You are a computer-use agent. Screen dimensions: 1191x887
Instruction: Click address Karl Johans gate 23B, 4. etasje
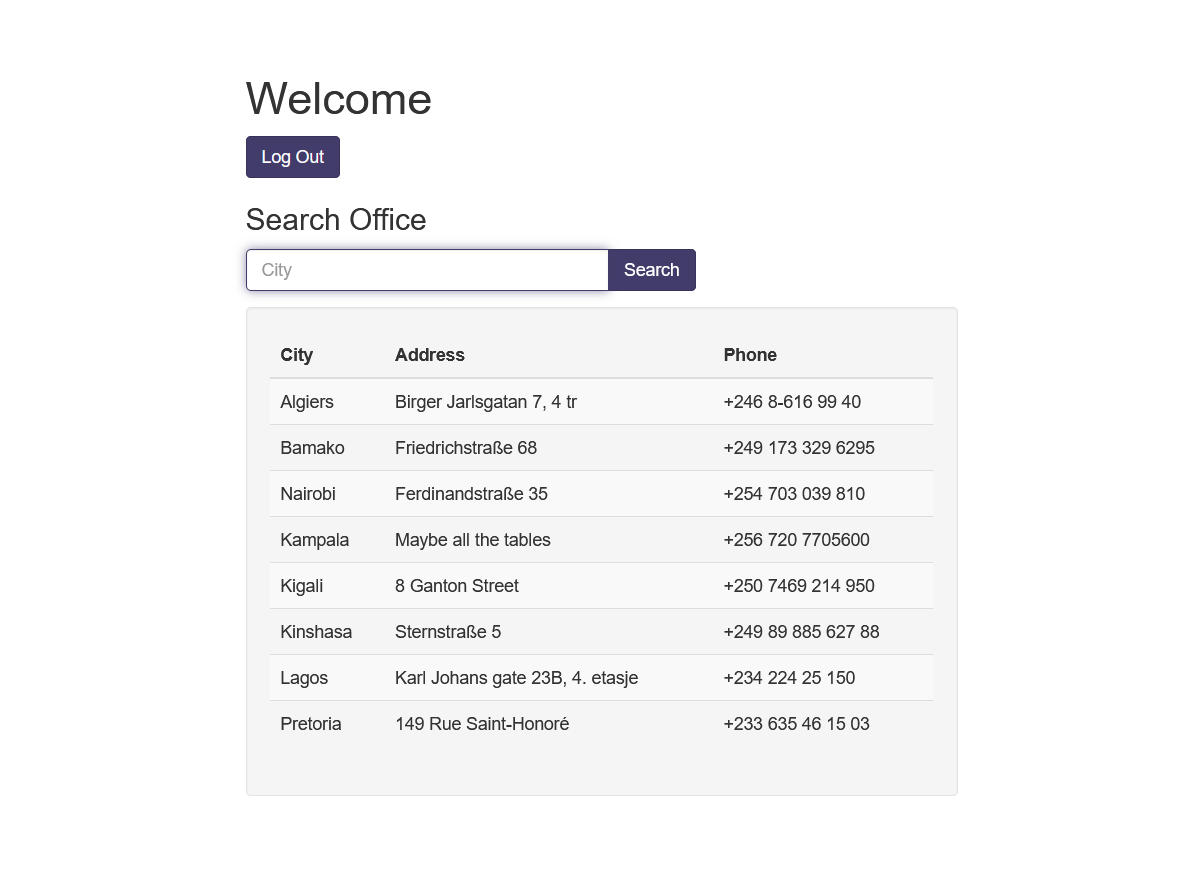point(517,677)
